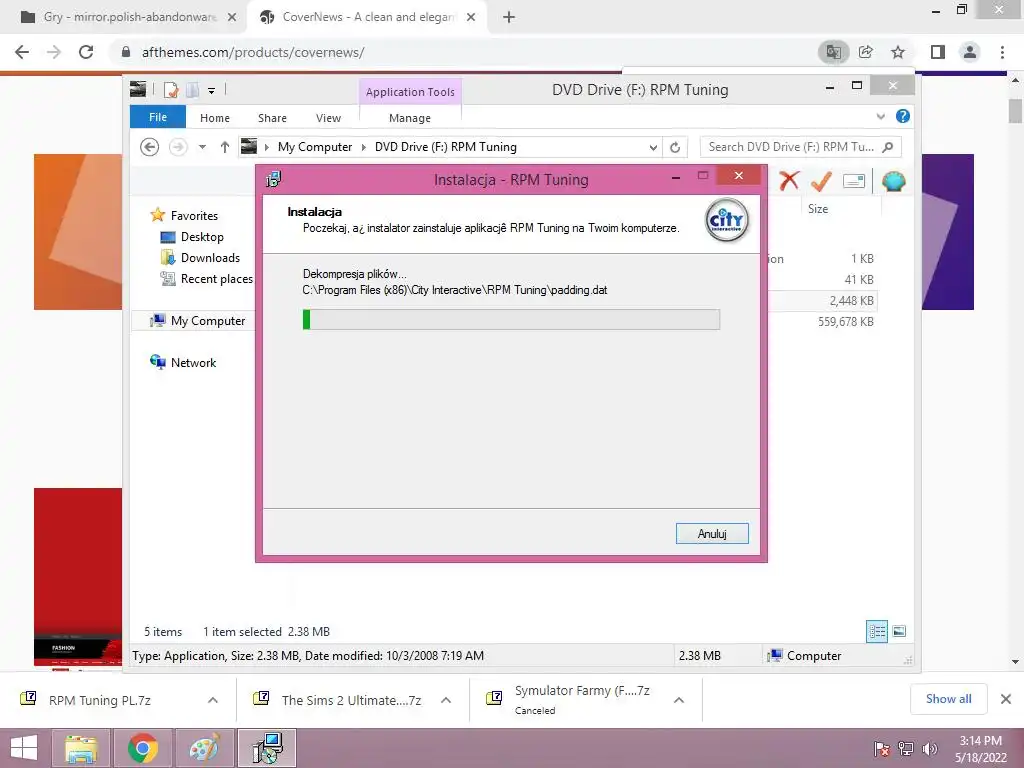Switch to Large icons view

tap(899, 631)
